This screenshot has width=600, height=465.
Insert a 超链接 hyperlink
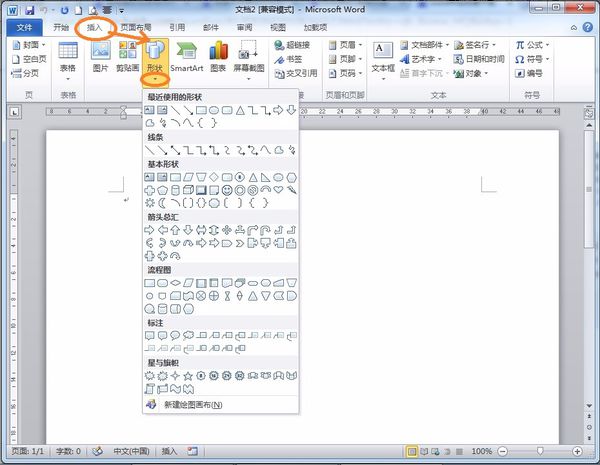[x=292, y=45]
